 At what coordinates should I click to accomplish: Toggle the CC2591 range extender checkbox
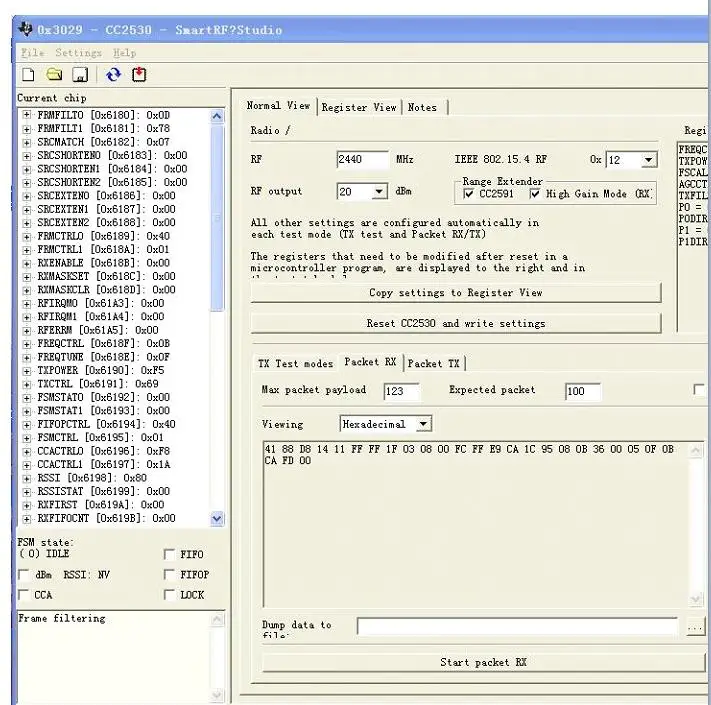(x=468, y=194)
